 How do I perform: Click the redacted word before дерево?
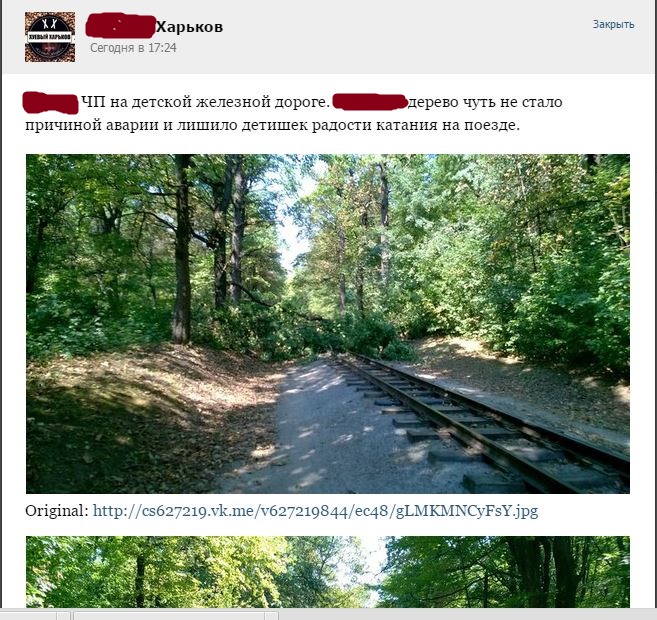click(x=370, y=102)
